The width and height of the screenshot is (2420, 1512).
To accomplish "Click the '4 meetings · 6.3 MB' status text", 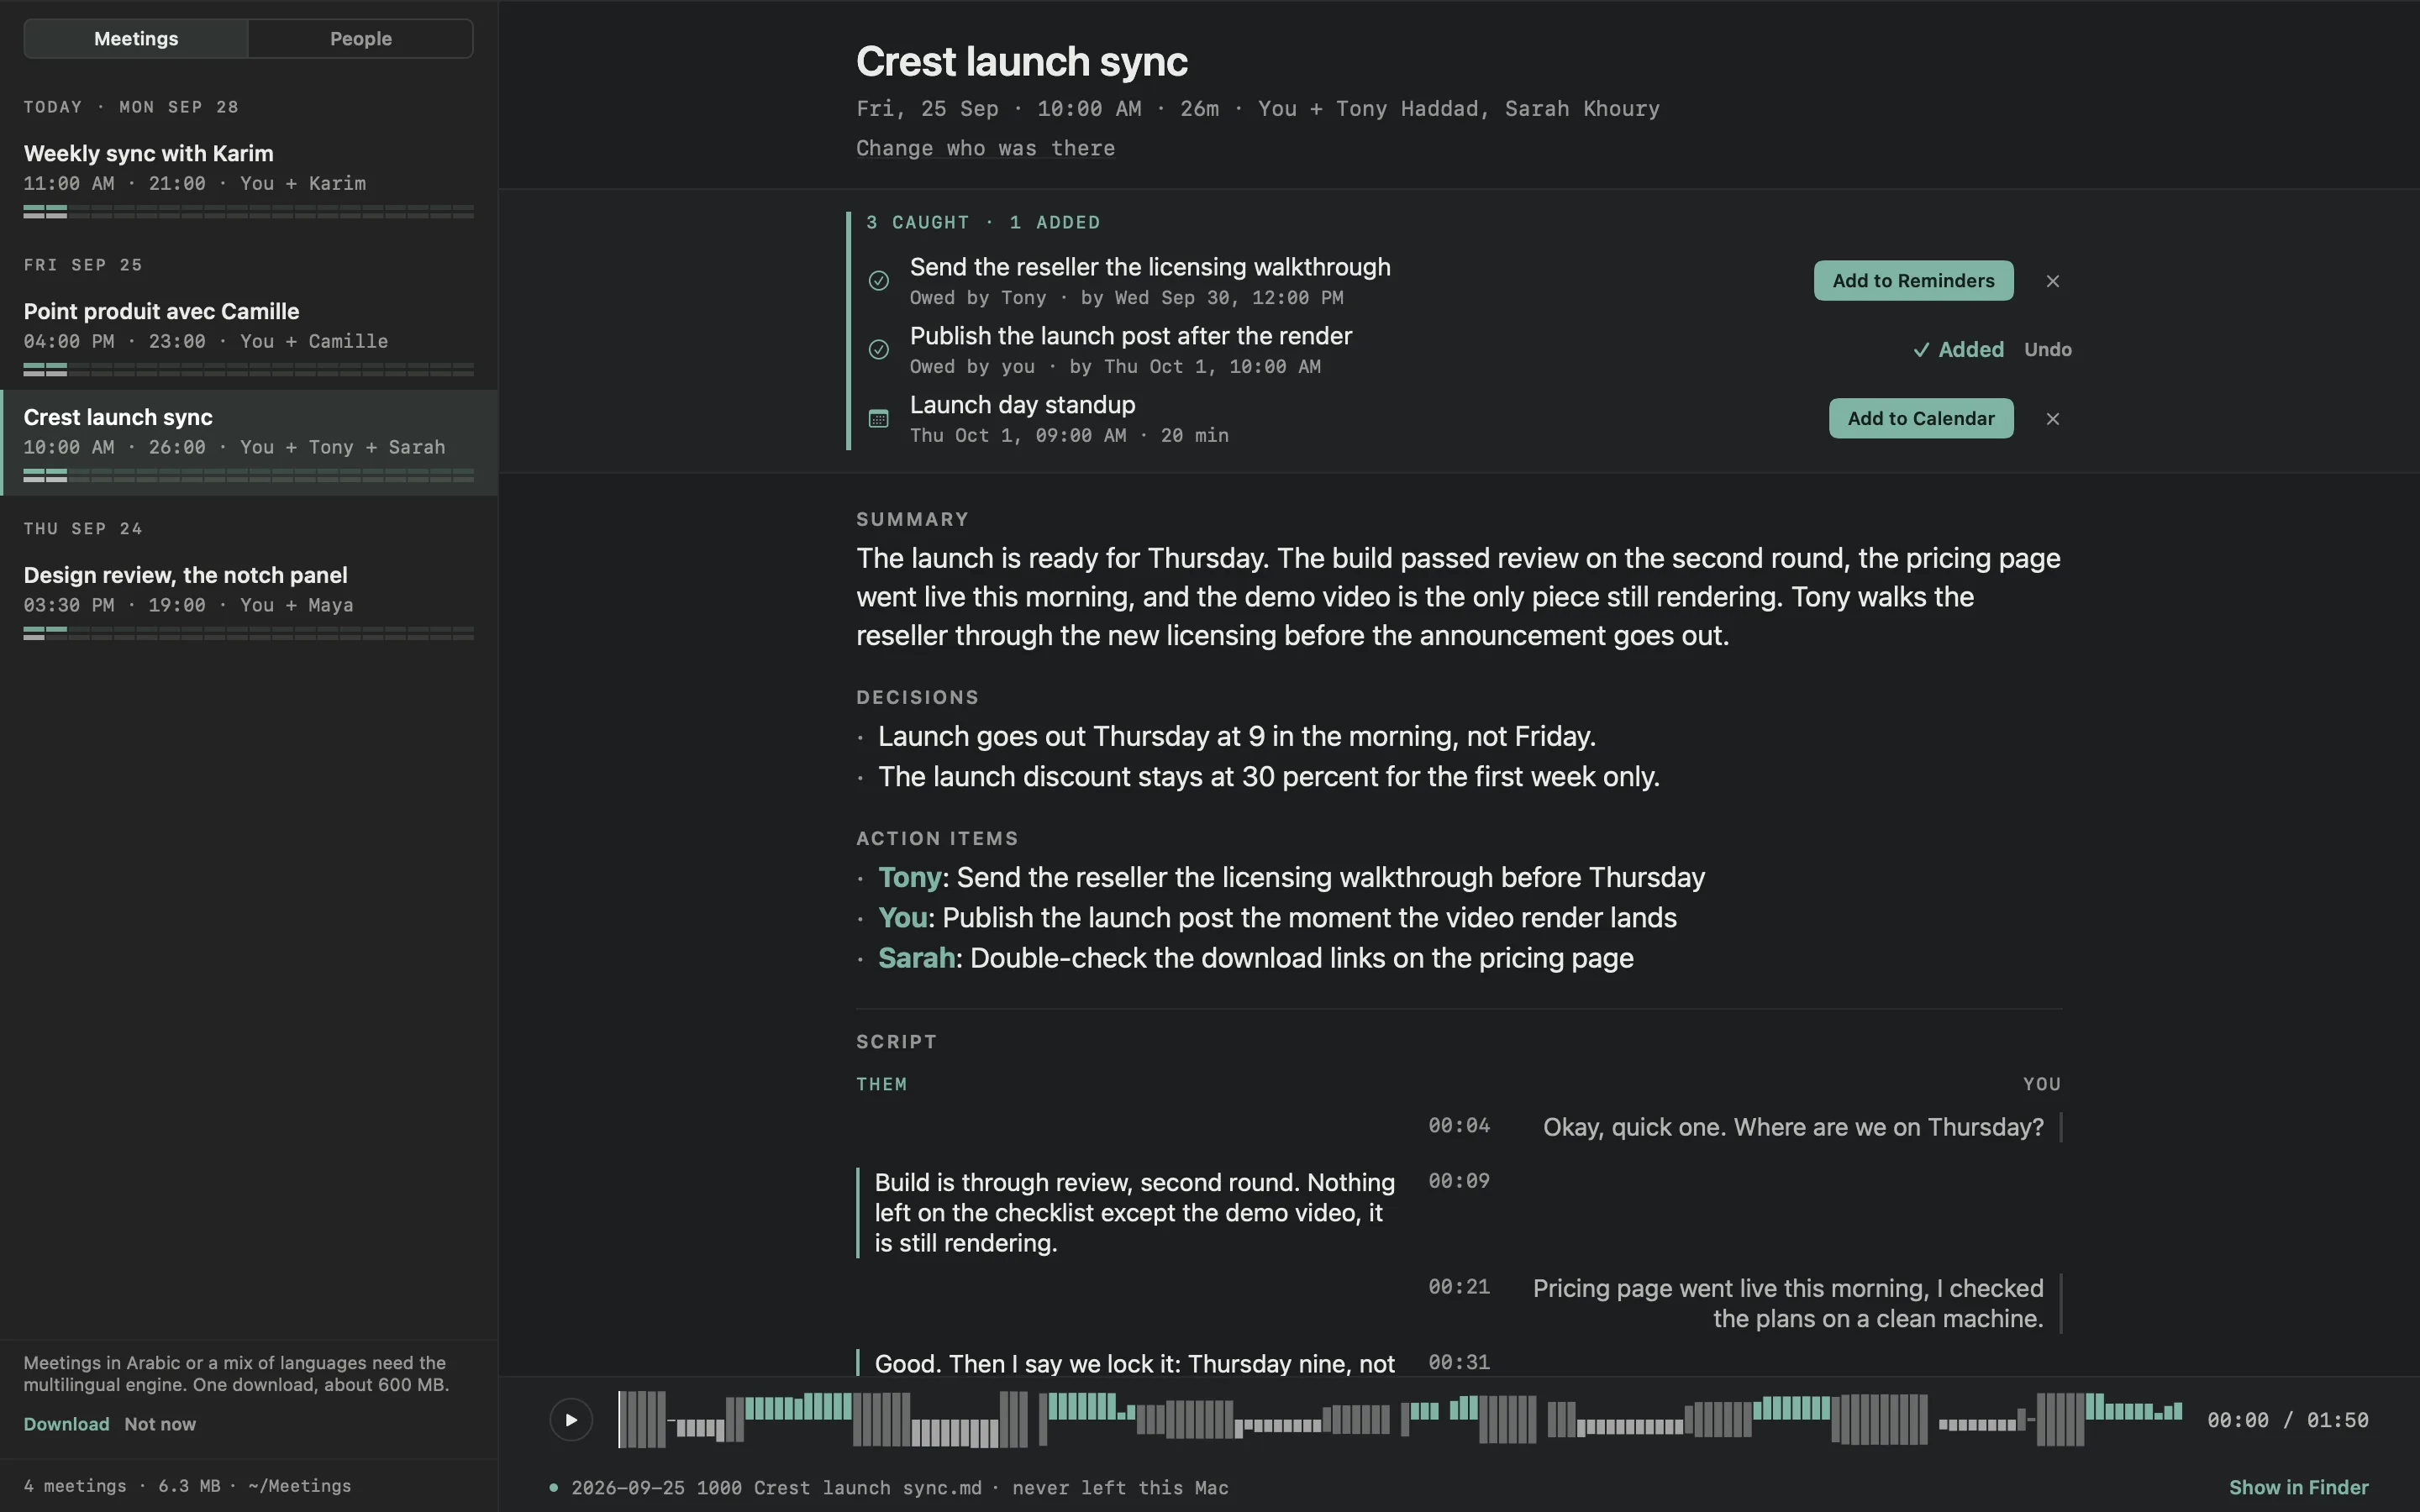I will pyautogui.click(x=122, y=1486).
